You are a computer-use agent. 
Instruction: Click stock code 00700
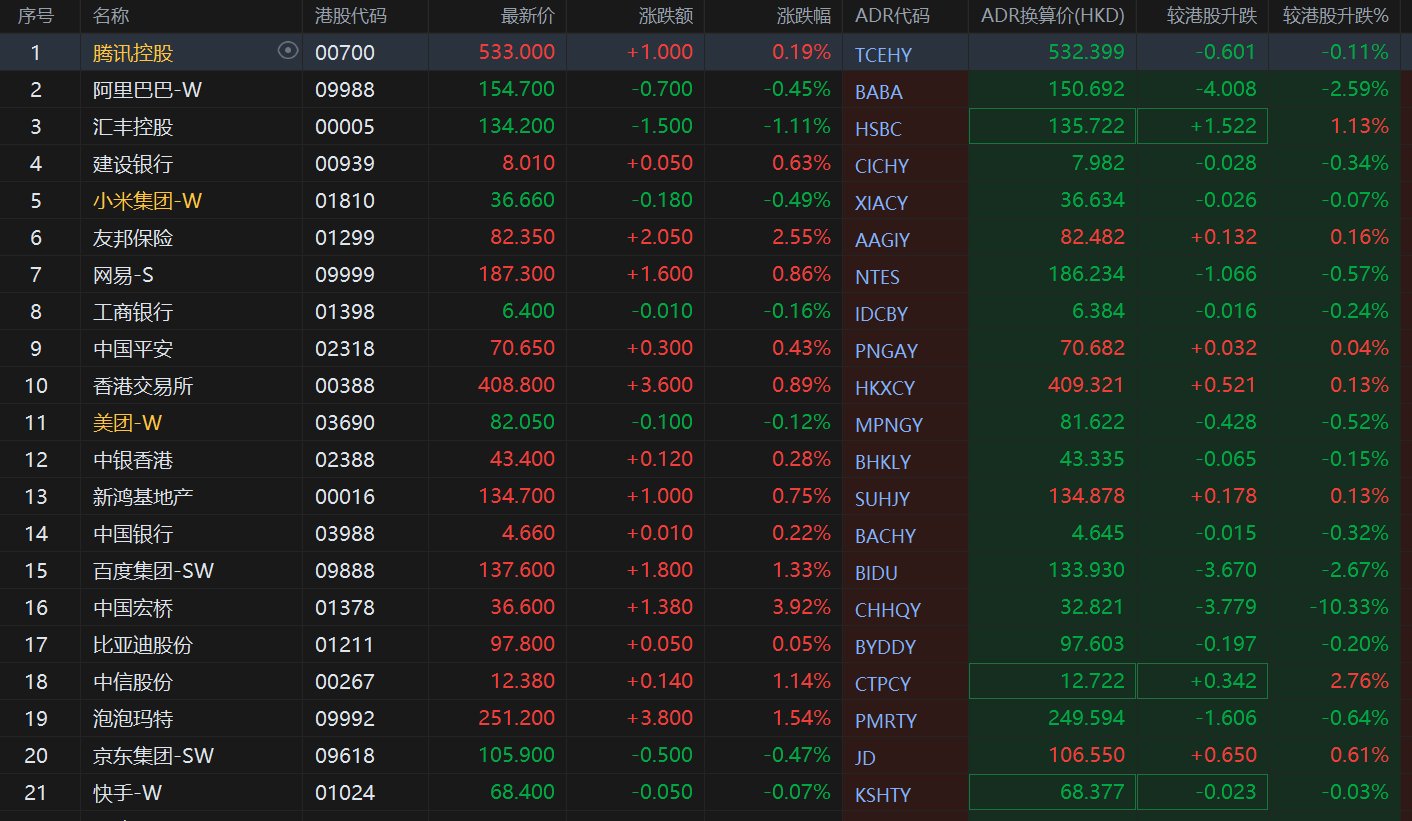tap(344, 53)
